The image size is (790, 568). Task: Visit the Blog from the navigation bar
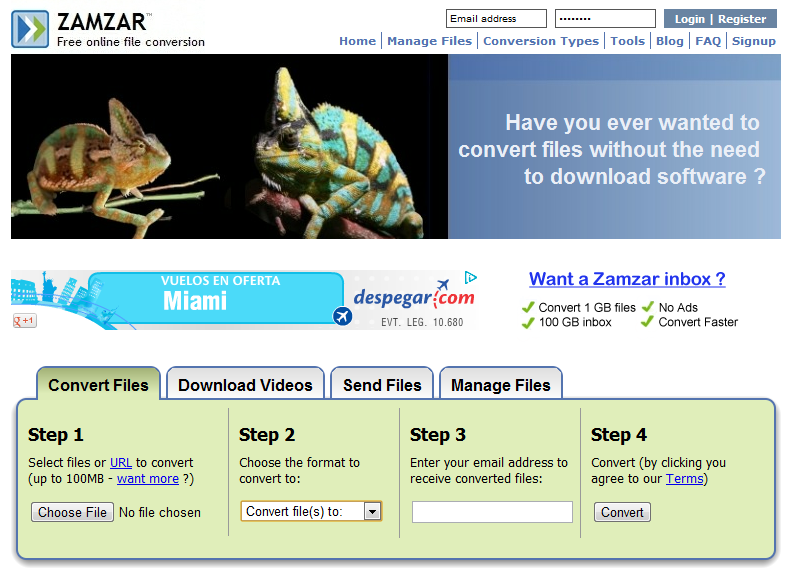670,41
